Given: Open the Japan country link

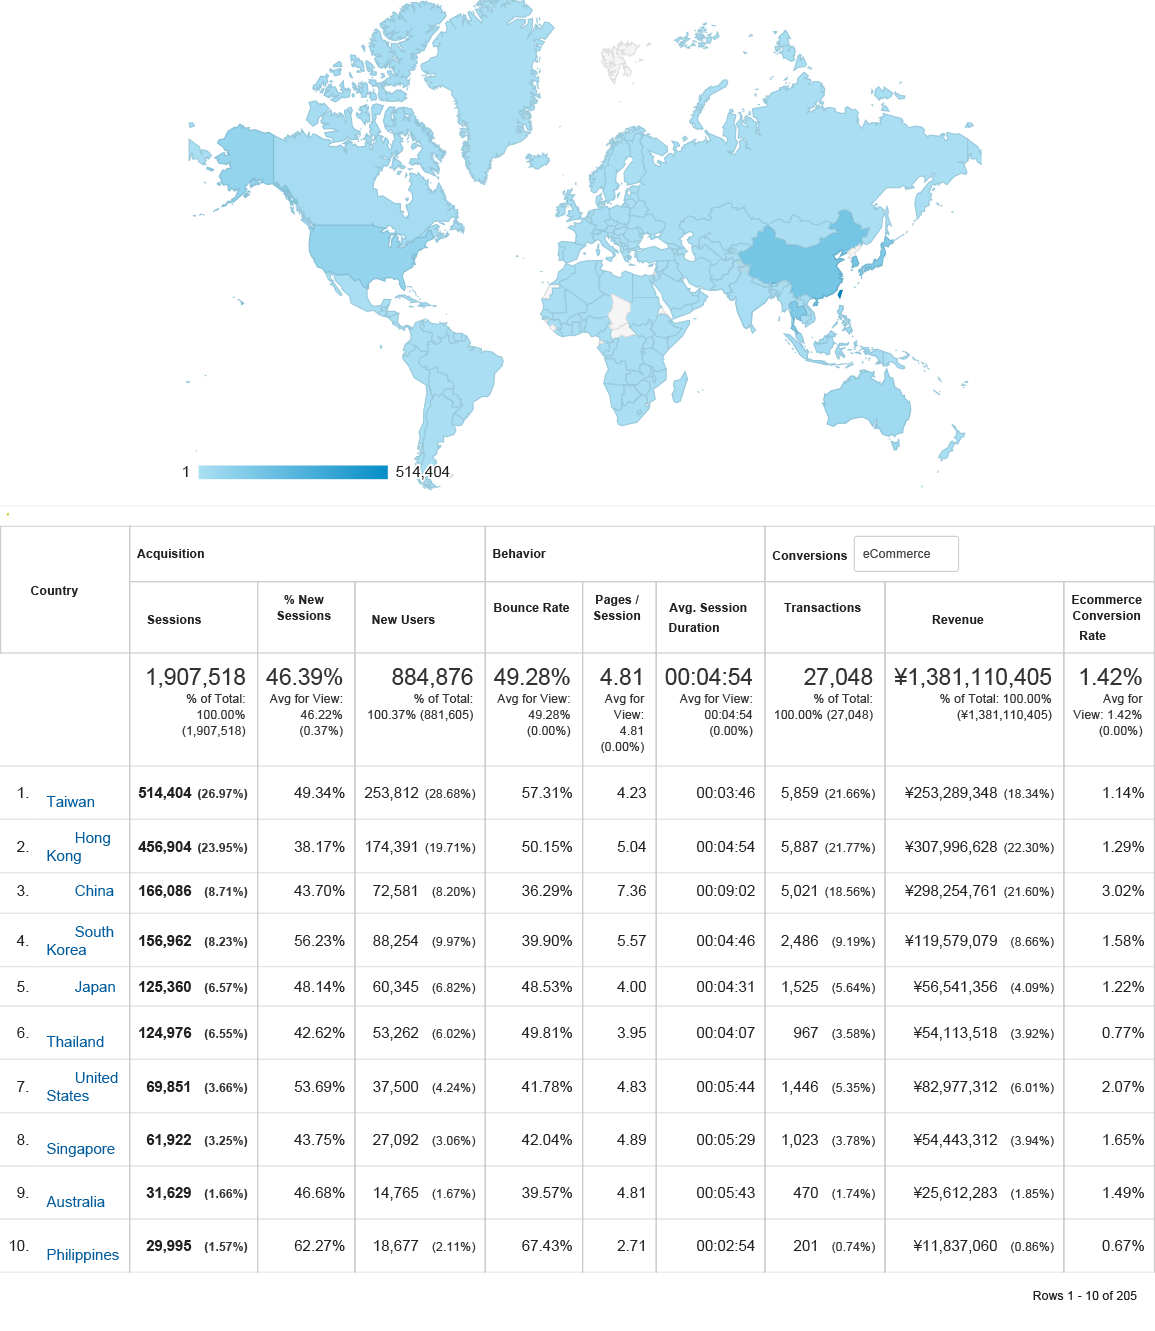Looking at the screenshot, I should click(x=95, y=987).
